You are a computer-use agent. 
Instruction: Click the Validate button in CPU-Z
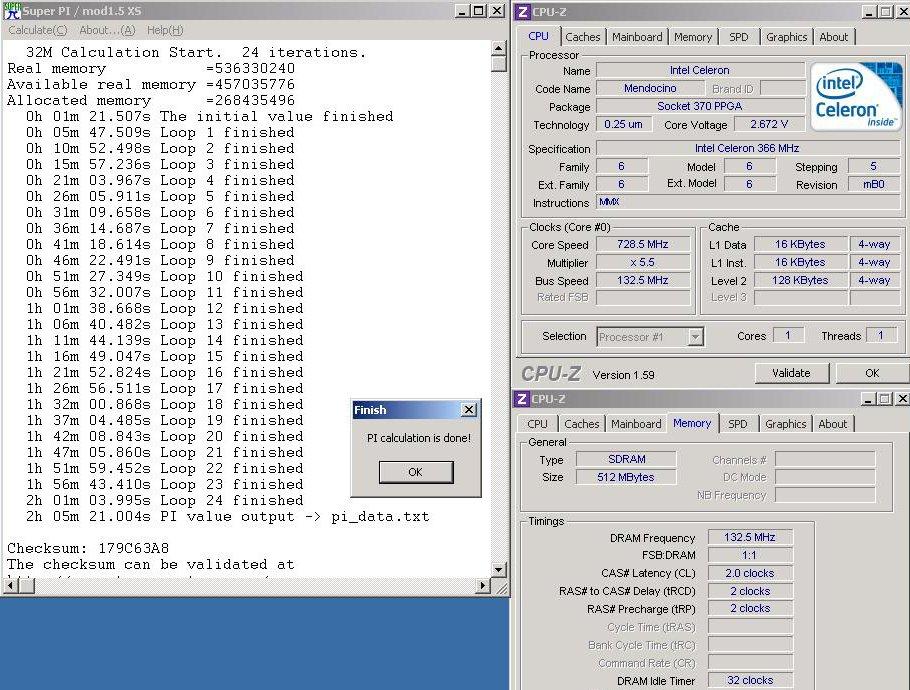791,373
